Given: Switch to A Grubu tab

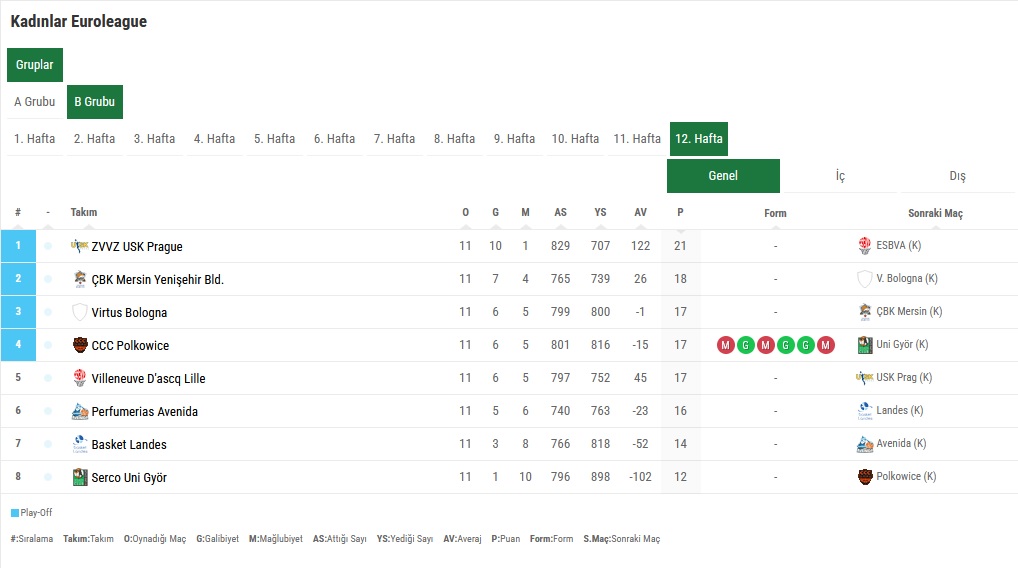Looking at the screenshot, I should tap(35, 102).
